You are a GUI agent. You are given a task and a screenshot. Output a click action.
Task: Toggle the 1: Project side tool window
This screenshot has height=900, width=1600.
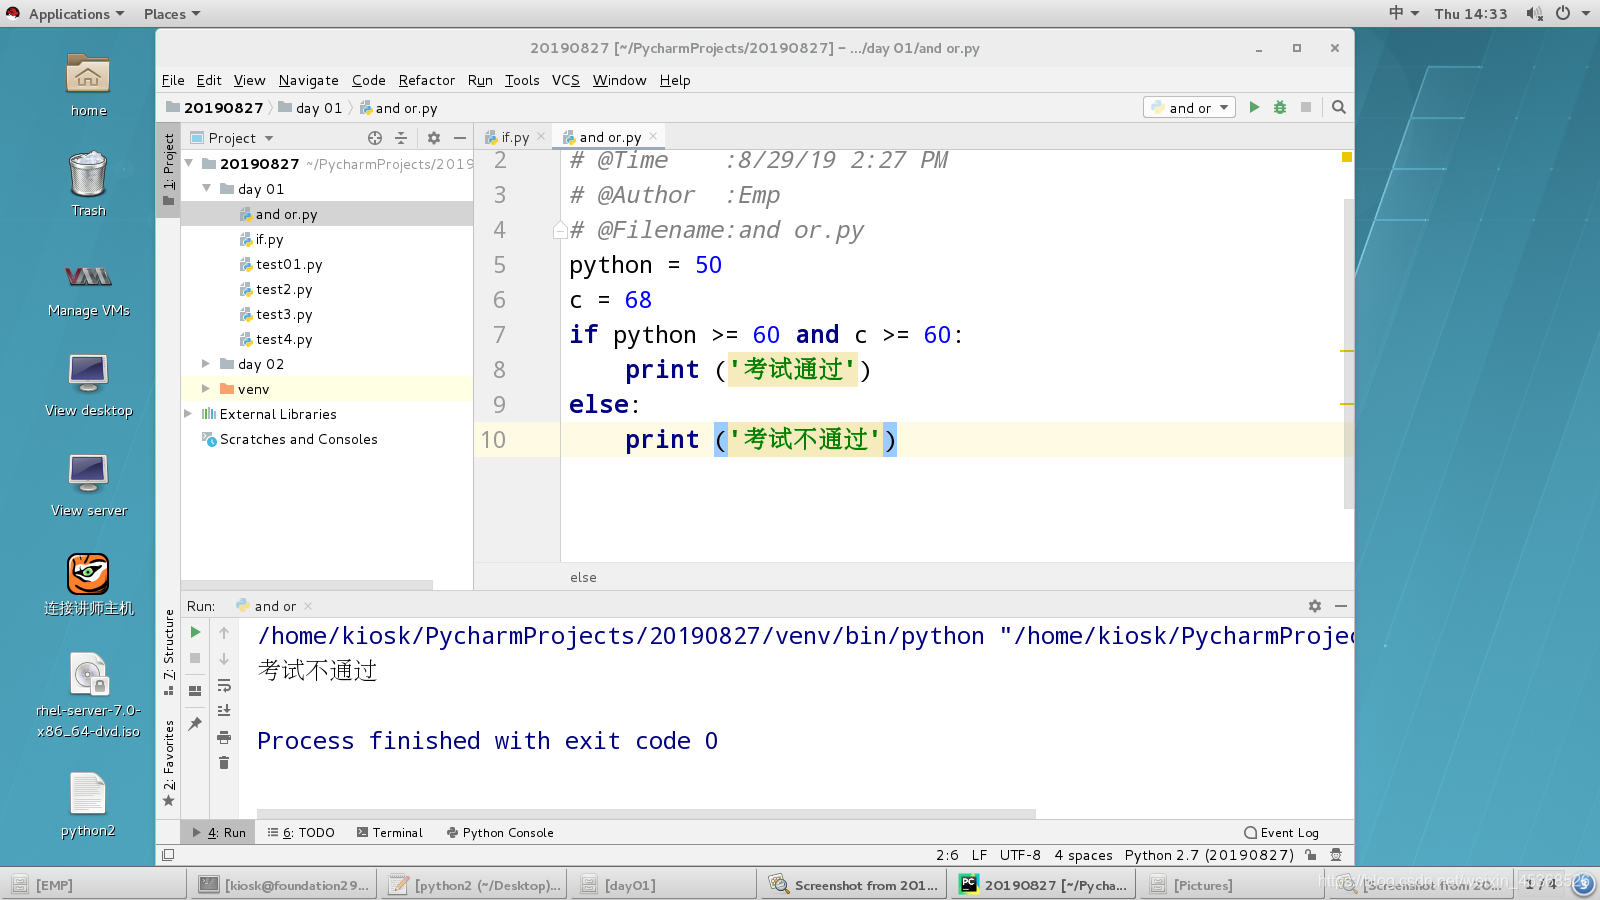(168, 169)
